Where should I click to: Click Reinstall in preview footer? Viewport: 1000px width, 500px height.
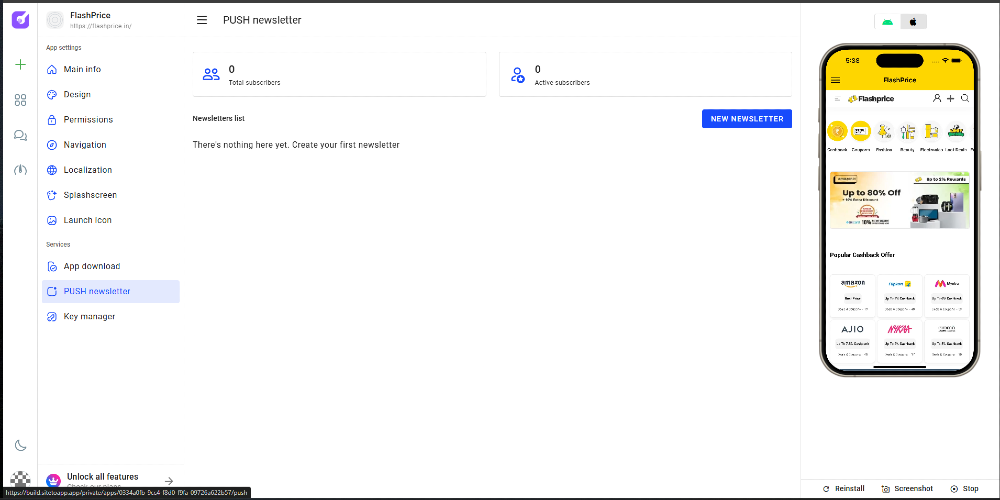[843, 489]
